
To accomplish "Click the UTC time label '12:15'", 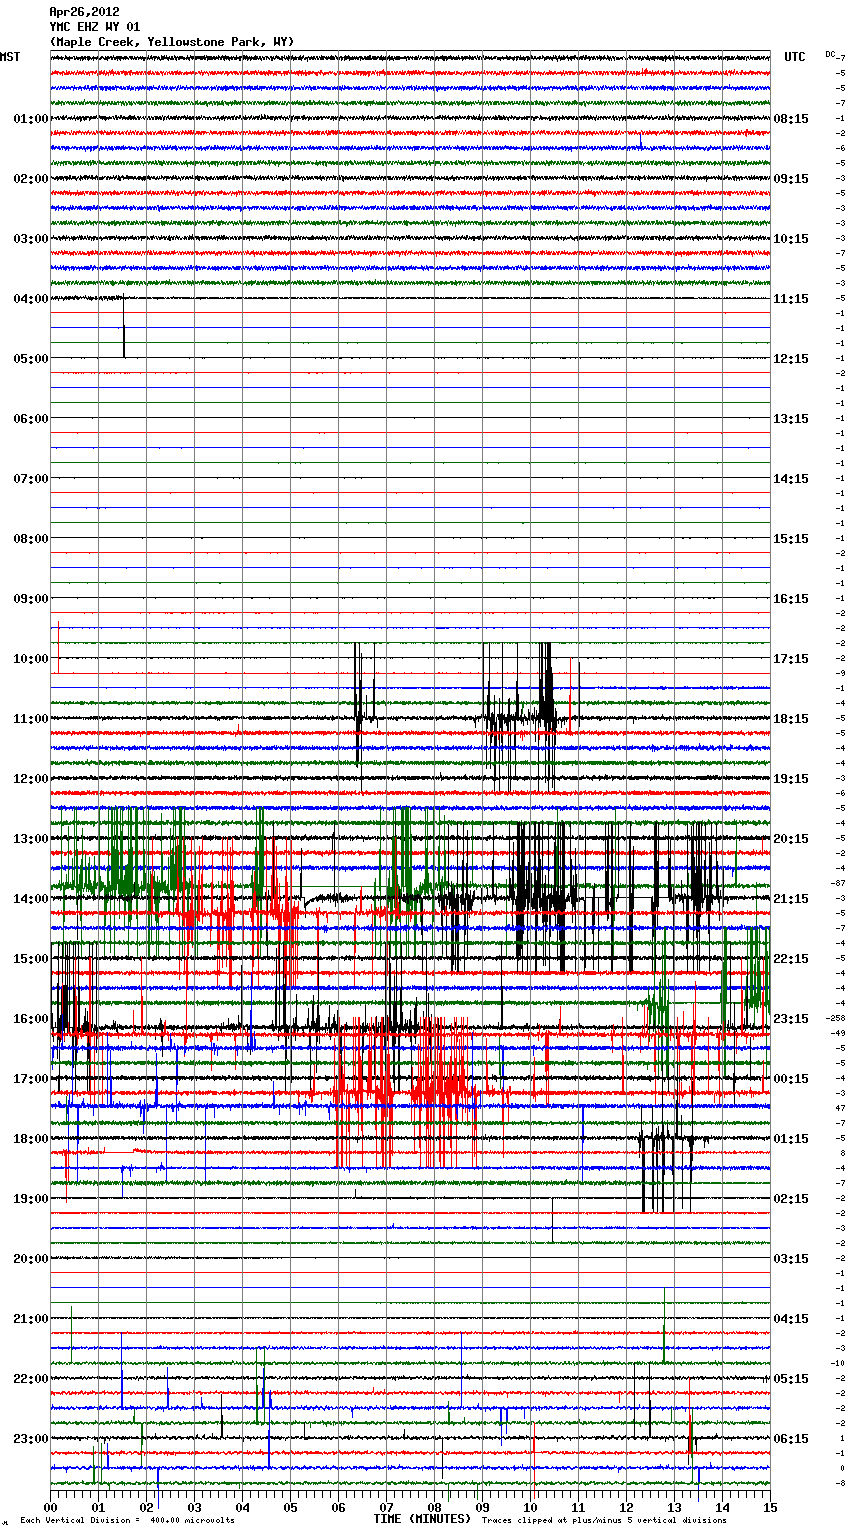I will [x=791, y=359].
